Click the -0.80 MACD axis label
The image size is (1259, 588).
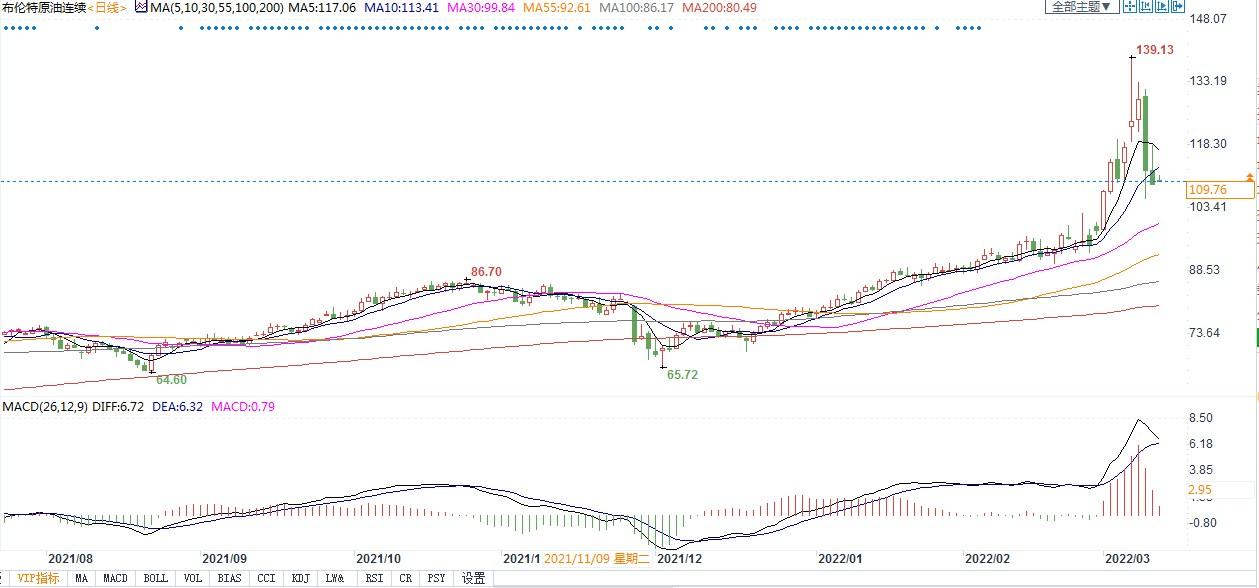pyautogui.click(x=1201, y=523)
